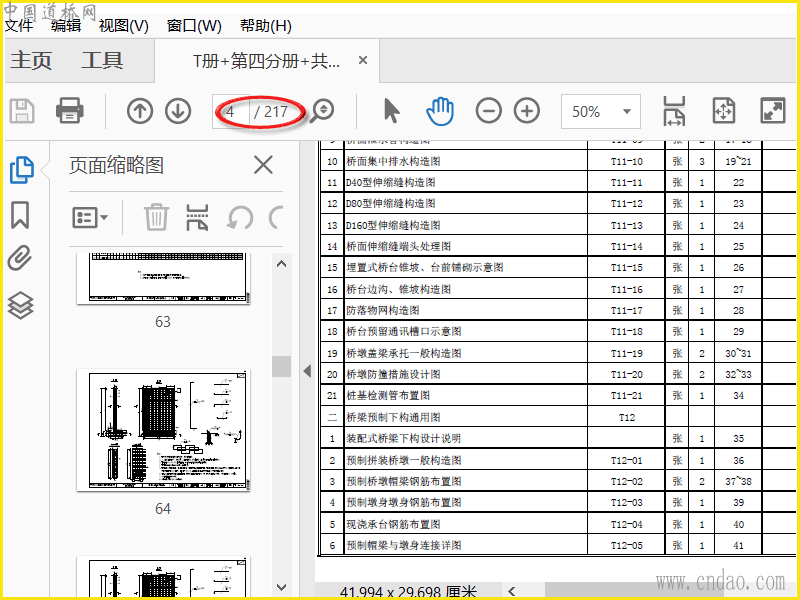
Task: Print the document with printer icon
Action: click(x=69, y=111)
